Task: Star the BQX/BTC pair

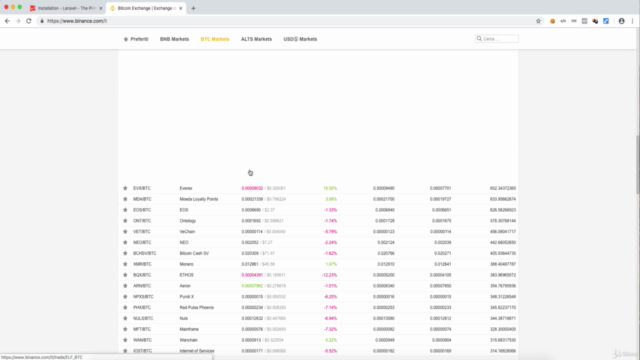Action: pos(125,275)
